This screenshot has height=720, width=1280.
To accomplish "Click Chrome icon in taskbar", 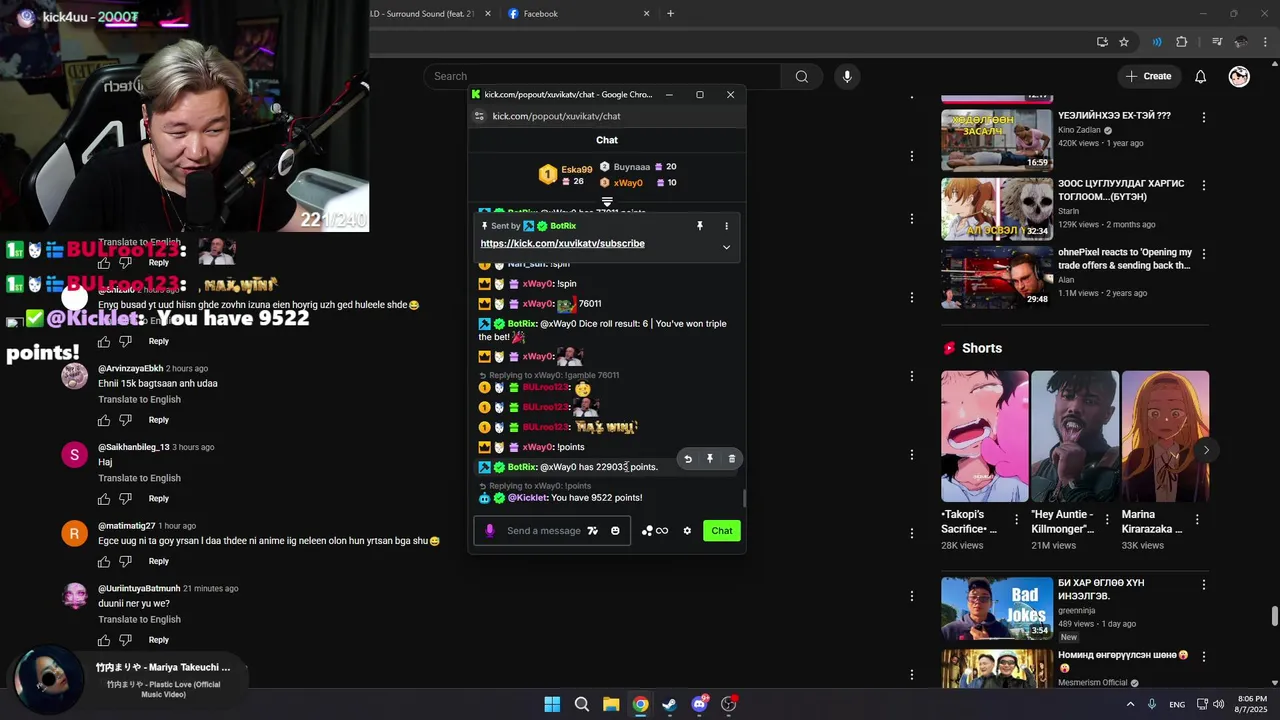I will [x=640, y=704].
